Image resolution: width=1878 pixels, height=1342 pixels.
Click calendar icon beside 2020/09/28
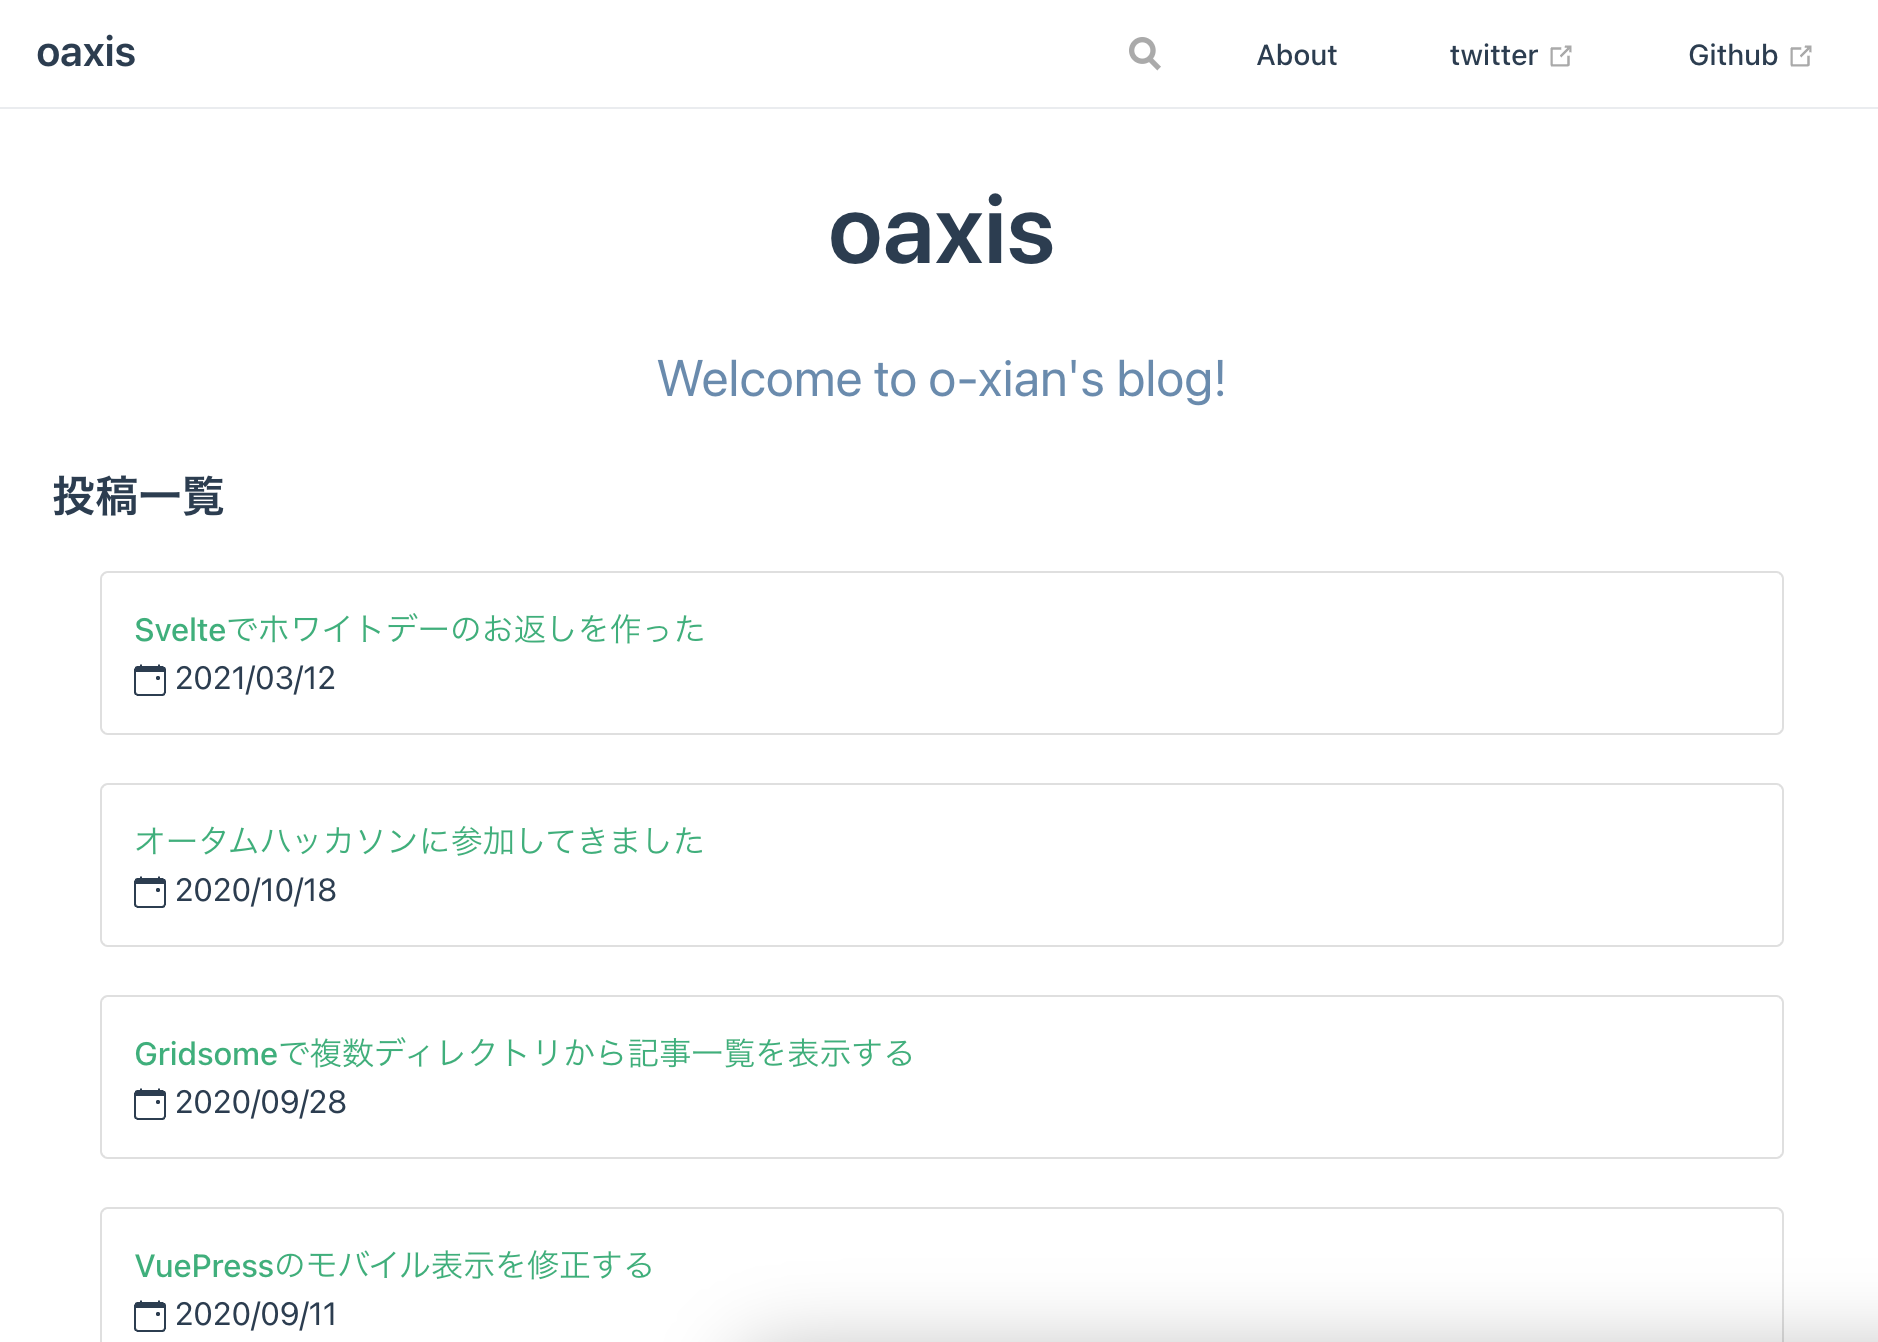[150, 1104]
